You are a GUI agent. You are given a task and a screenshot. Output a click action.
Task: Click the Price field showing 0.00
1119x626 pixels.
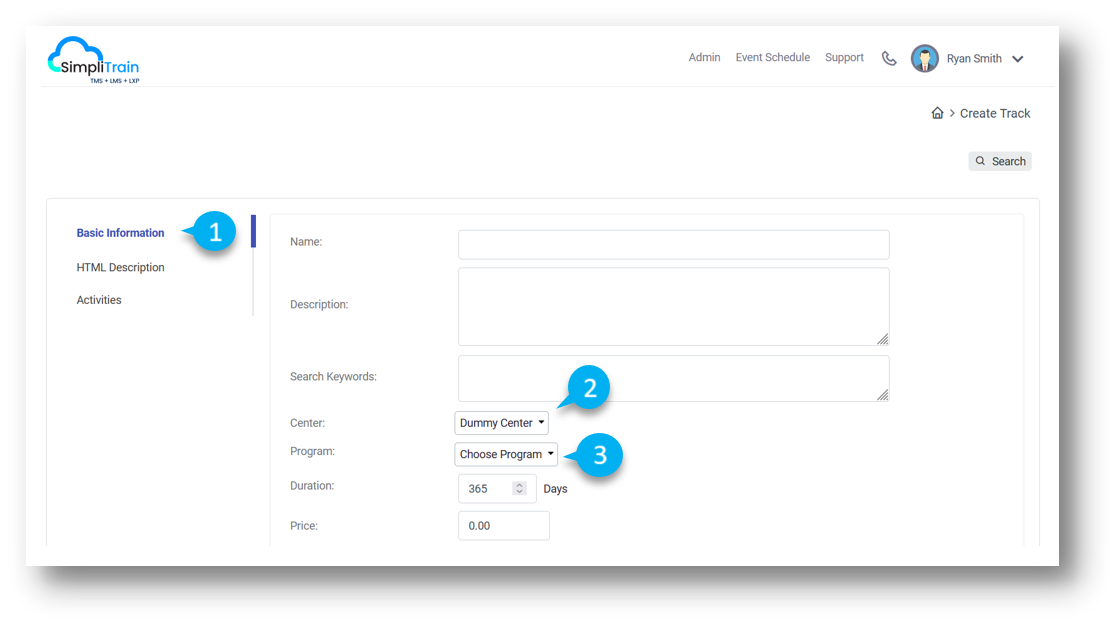pyautogui.click(x=503, y=525)
